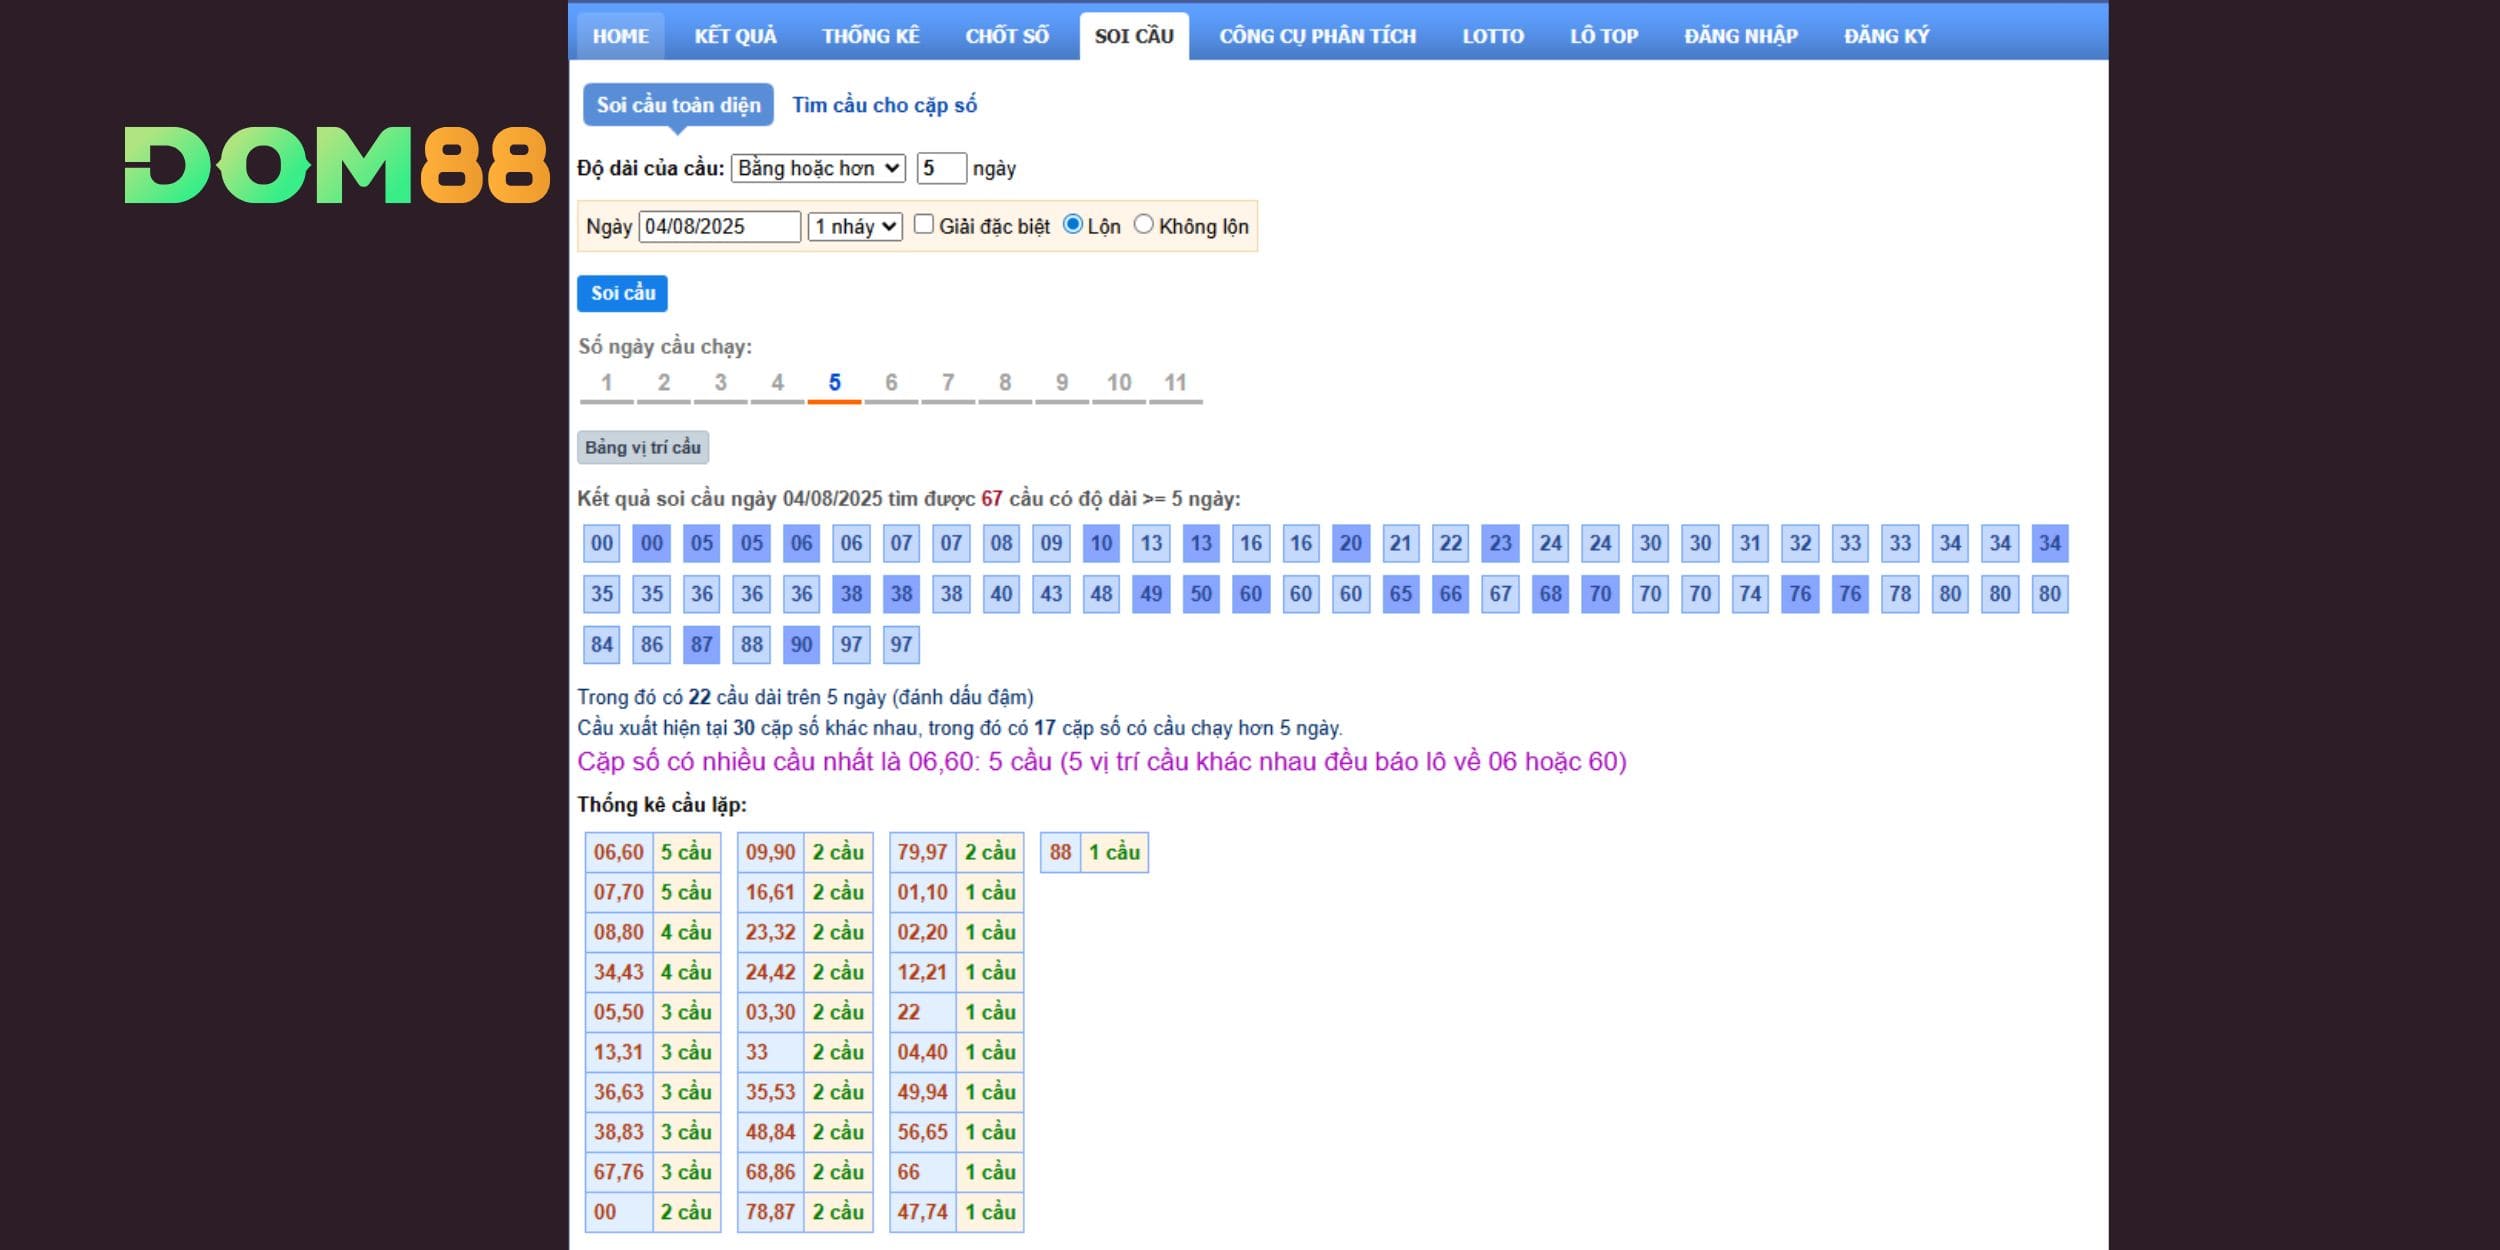Viewport: 2500px width, 1250px height.
Task: Click result number box 50
Action: point(1201,594)
